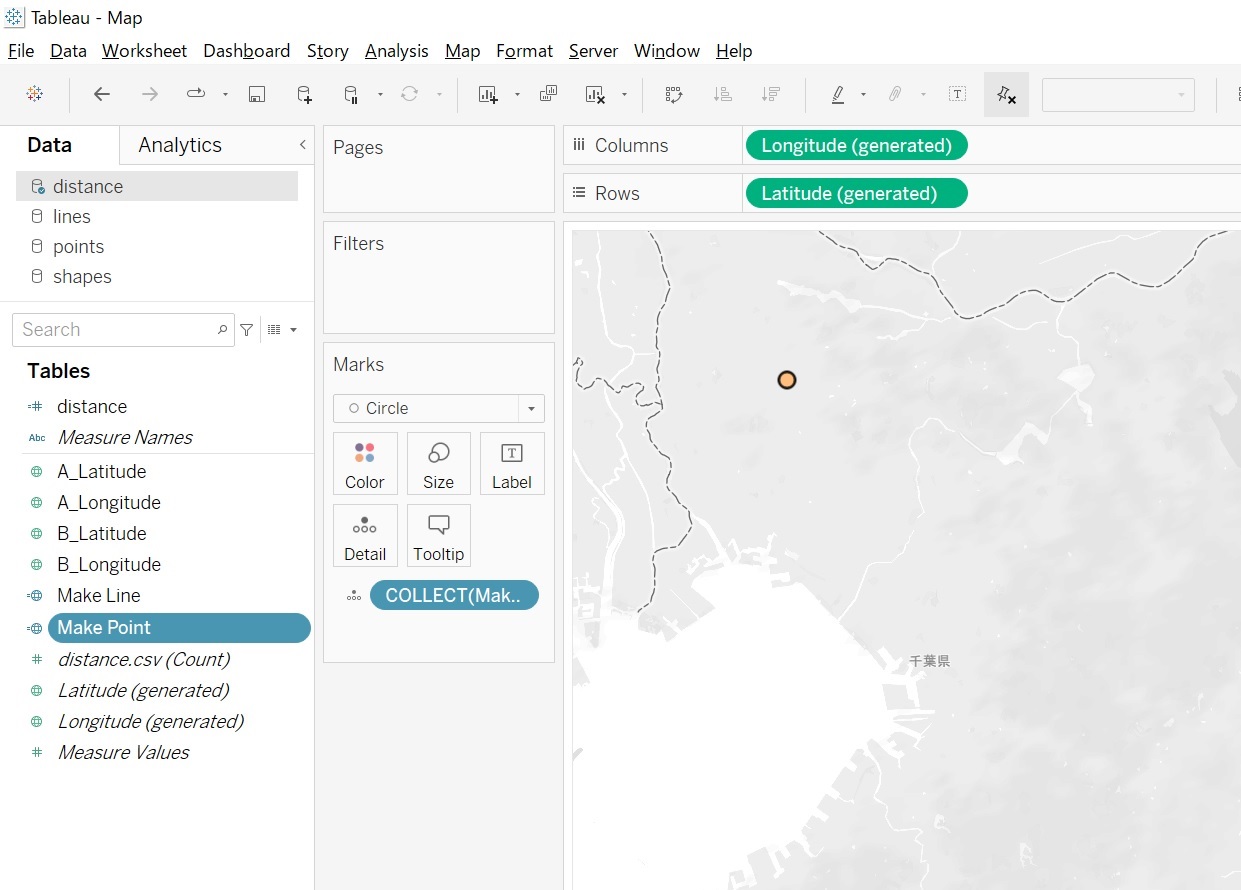Select the Longitude (generated) pill on Columns

click(856, 145)
